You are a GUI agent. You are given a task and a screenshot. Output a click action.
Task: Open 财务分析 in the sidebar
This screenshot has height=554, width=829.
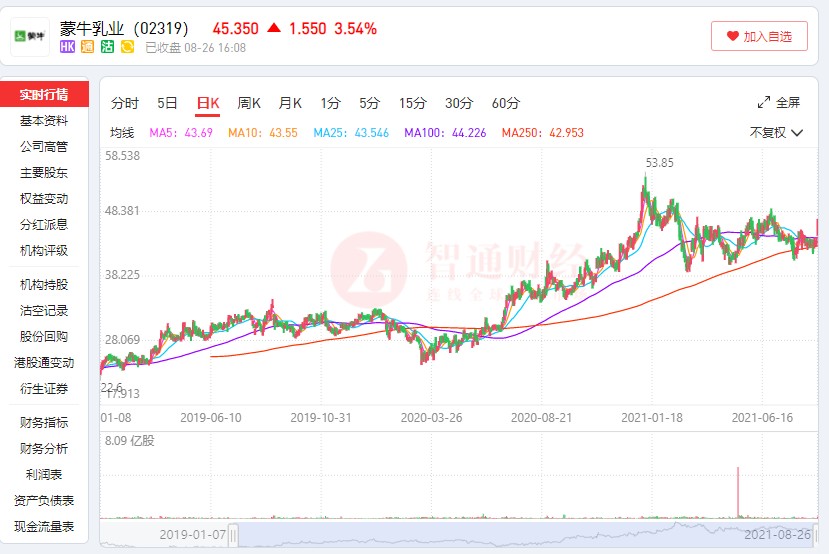point(44,448)
